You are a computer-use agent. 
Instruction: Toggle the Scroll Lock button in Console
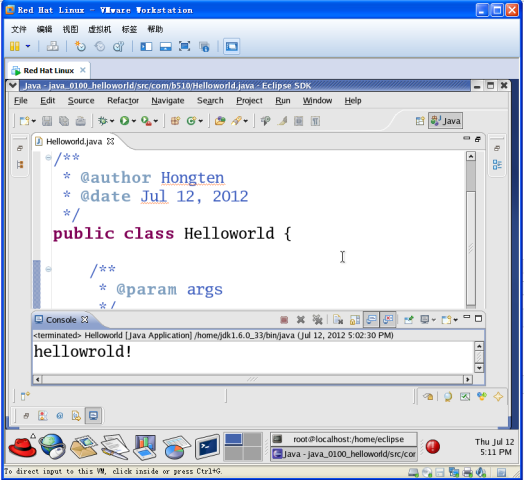point(355,320)
